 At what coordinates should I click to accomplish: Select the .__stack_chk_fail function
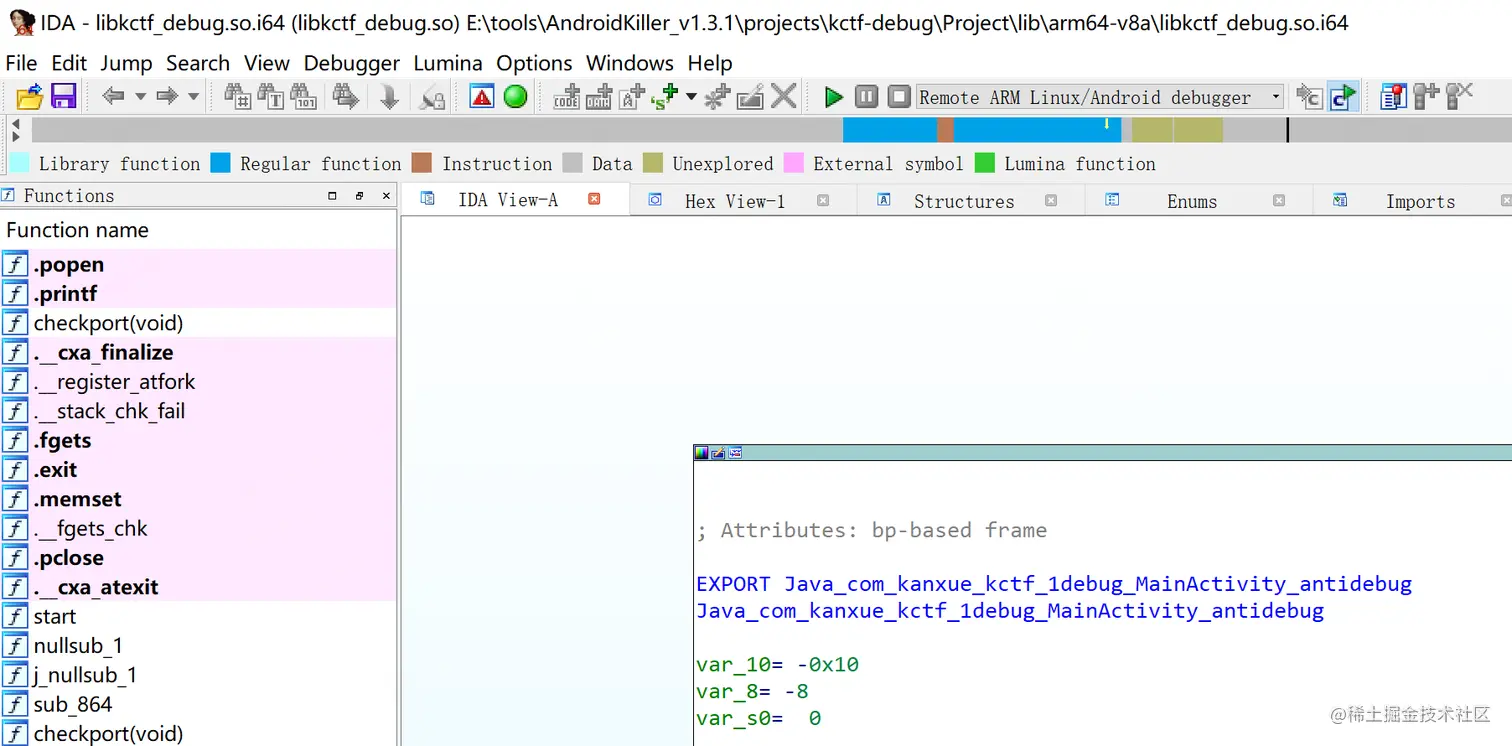[199, 411]
